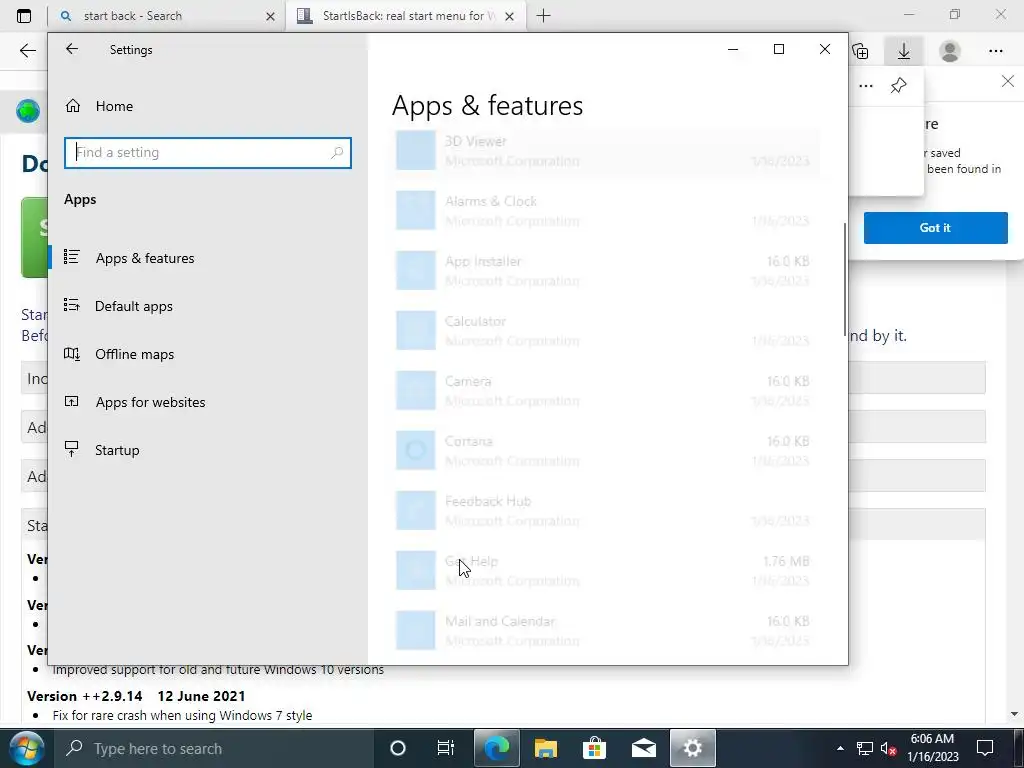Click the Offline maps map icon
The width and height of the screenshot is (1024, 768).
click(x=72, y=354)
